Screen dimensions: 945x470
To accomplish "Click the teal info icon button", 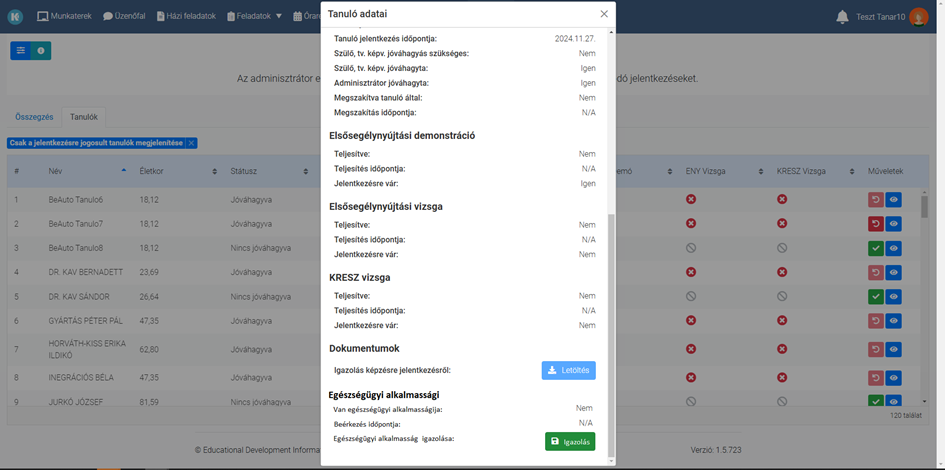I will point(41,51).
